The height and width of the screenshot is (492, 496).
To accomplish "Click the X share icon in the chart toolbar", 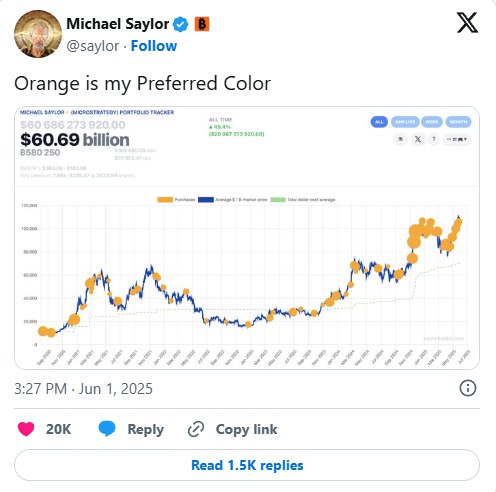I will (417, 139).
